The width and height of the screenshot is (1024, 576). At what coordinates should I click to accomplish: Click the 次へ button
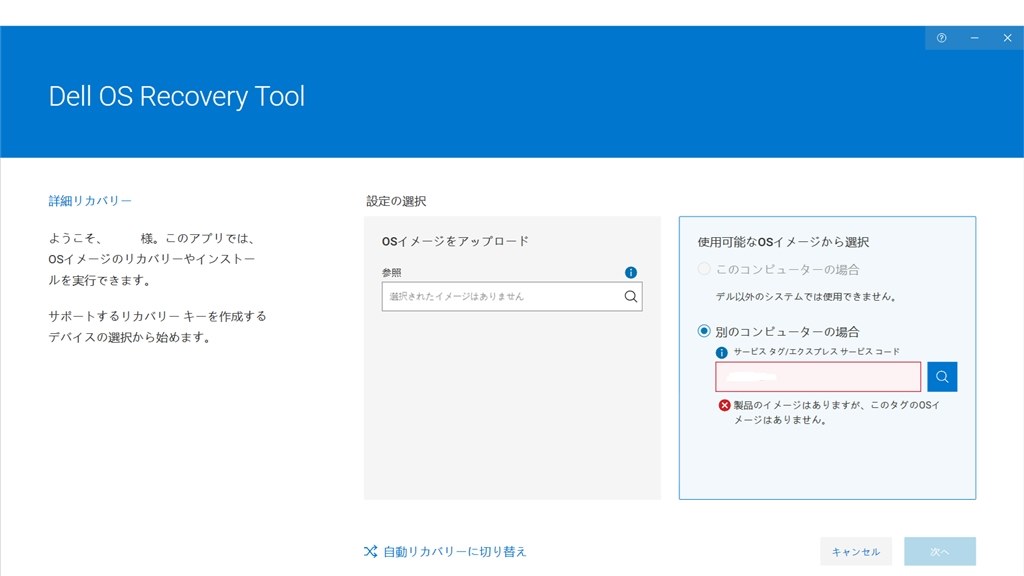click(940, 552)
